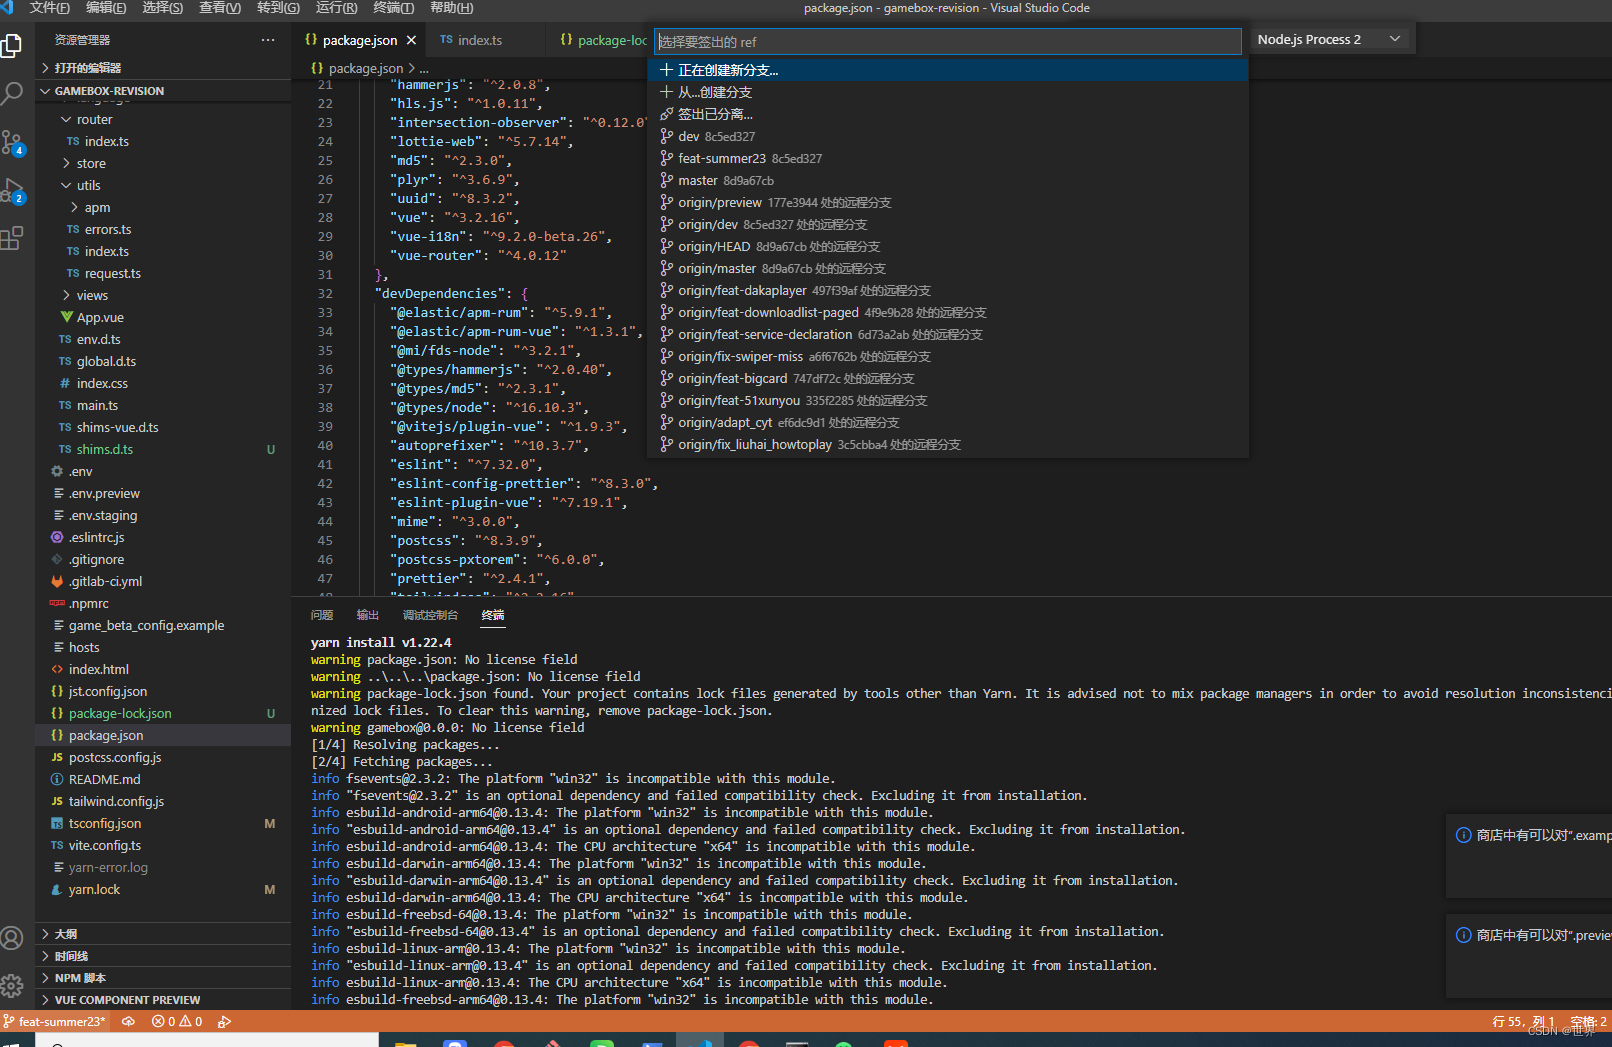Viewport: 1612px width, 1047px height.
Task: Open package-lock.json in explorer
Action: (120, 713)
